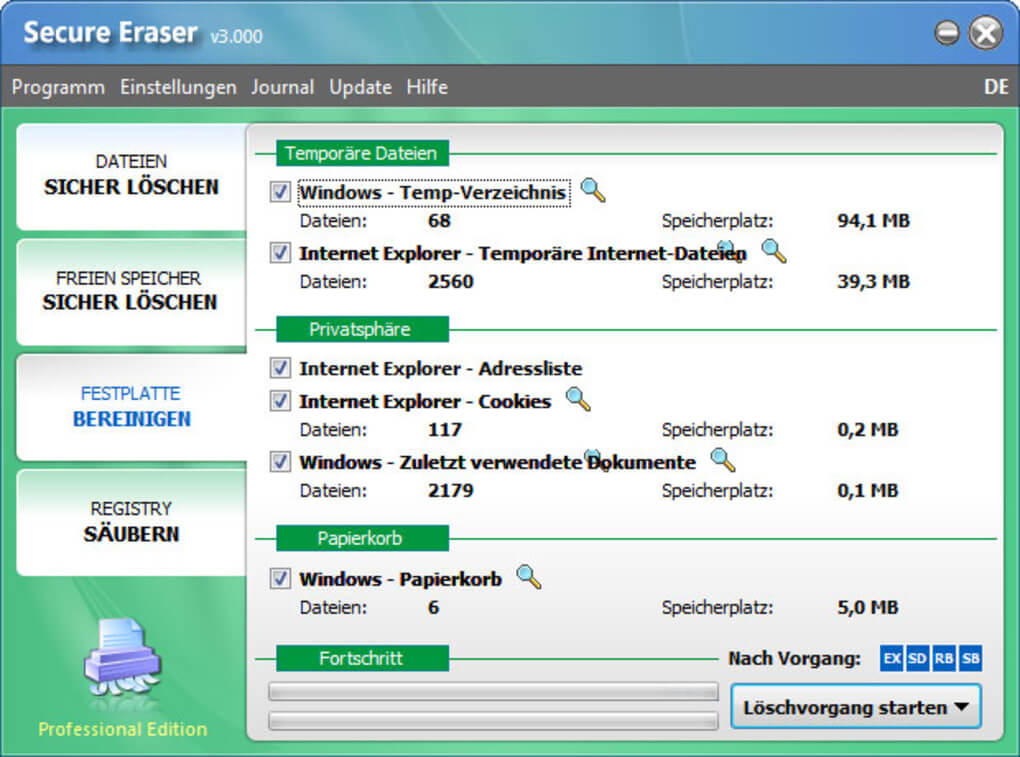Select the RB after-process icon
This screenshot has height=757, width=1020.
point(944,659)
